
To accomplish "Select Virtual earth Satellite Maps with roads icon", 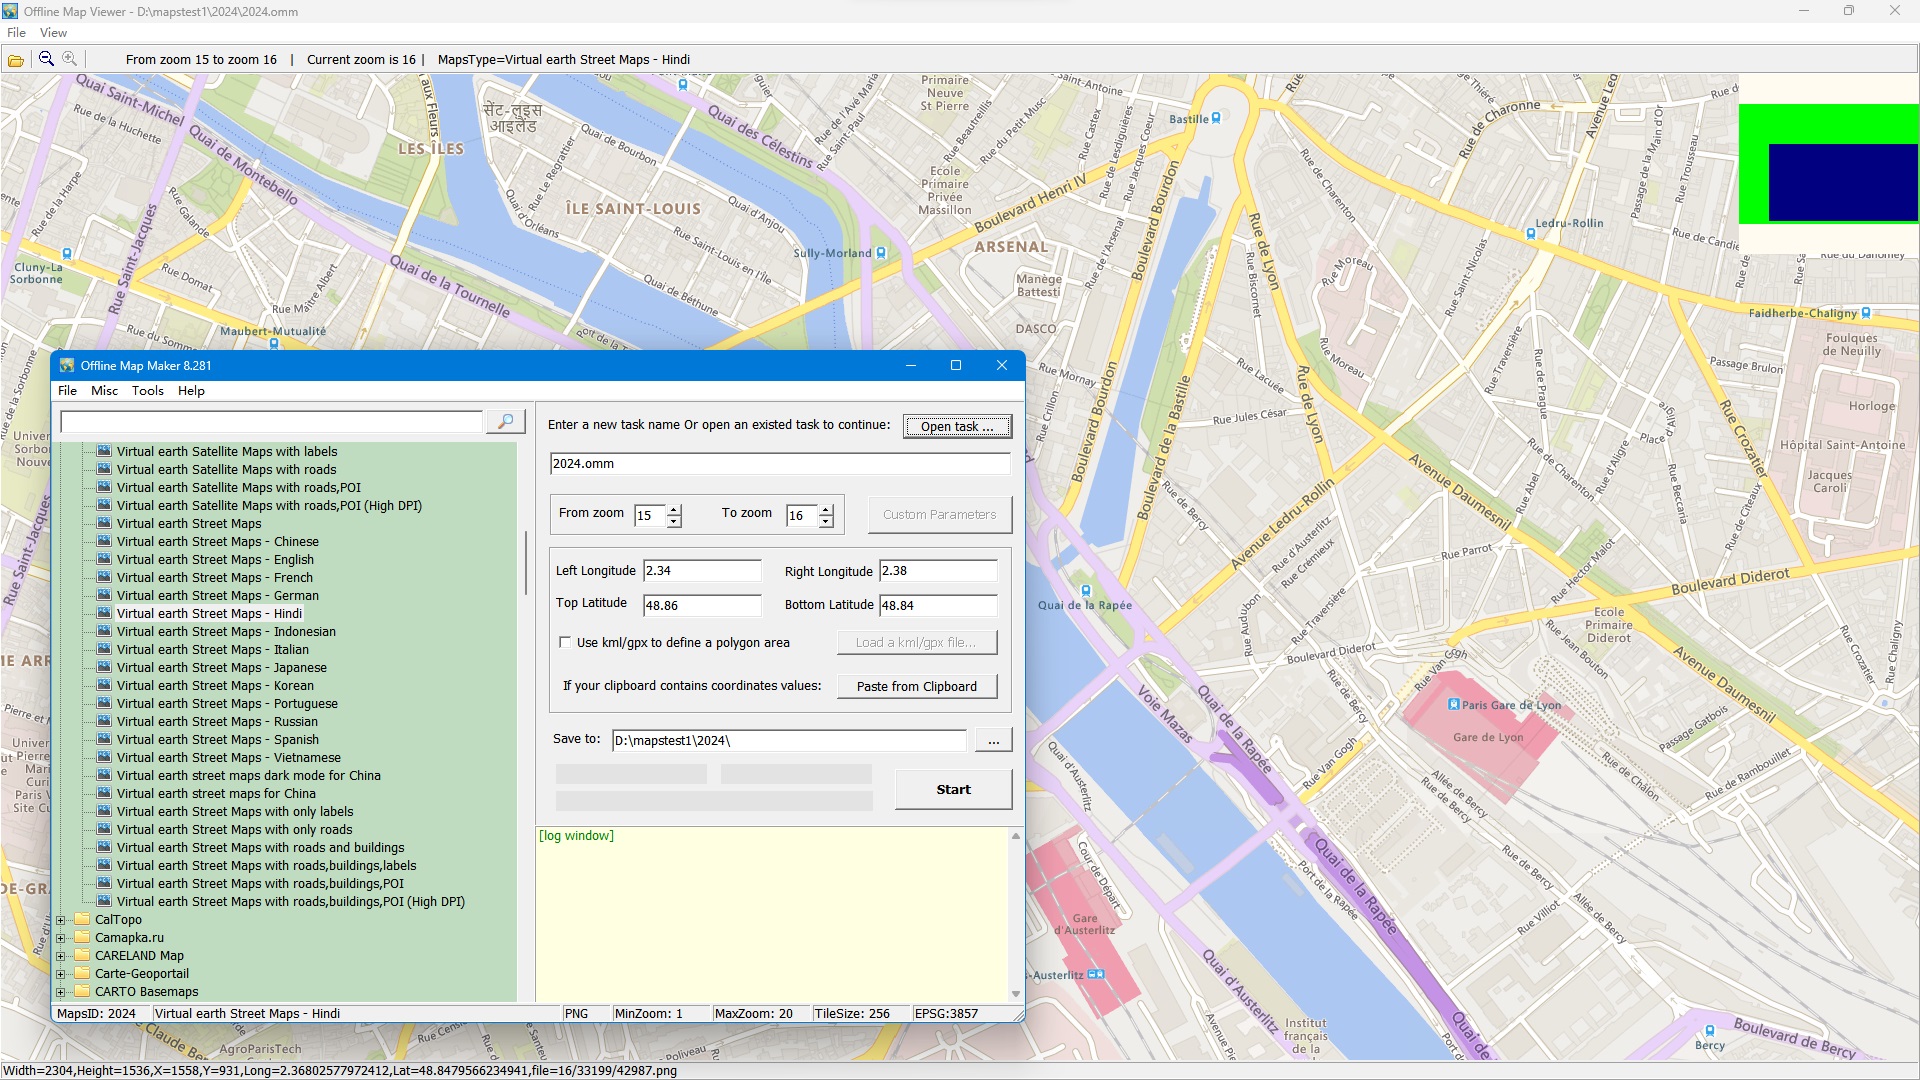I will click(104, 469).
